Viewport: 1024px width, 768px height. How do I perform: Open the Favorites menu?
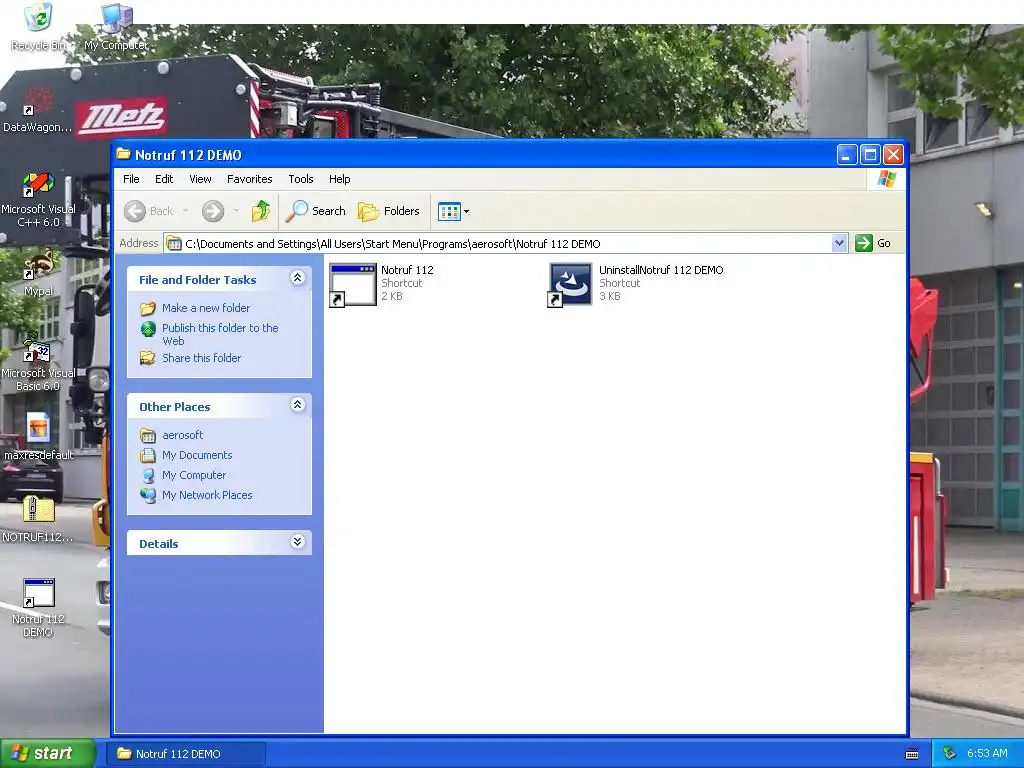coord(249,179)
